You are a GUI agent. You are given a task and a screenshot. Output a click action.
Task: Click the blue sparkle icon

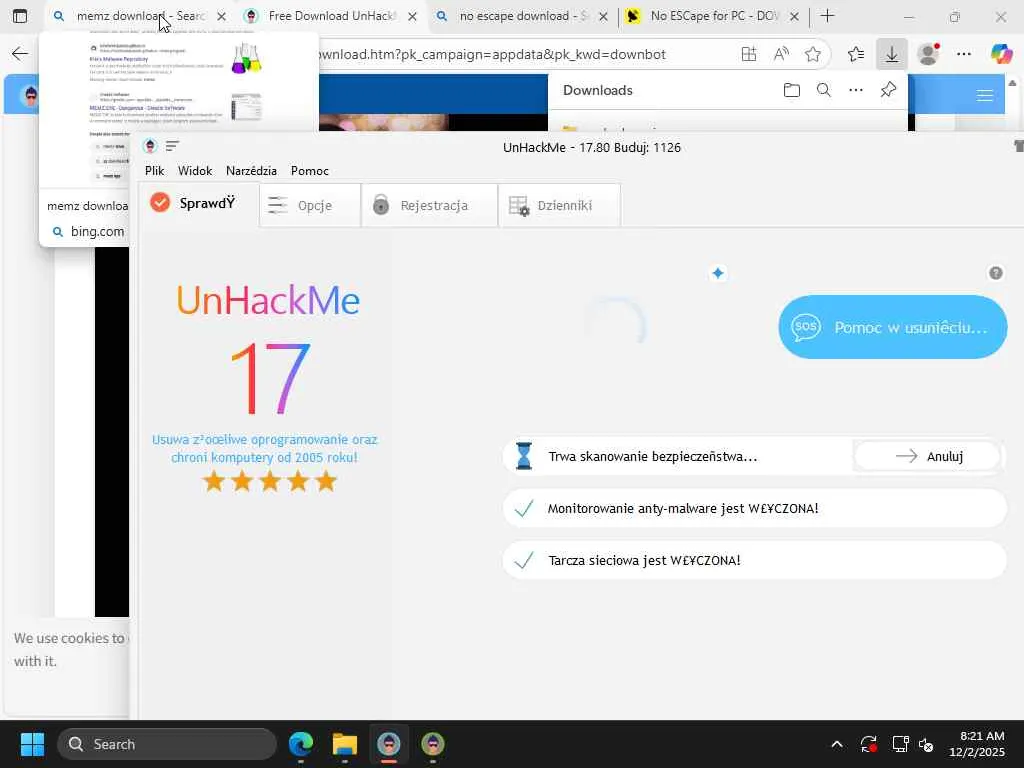718,273
